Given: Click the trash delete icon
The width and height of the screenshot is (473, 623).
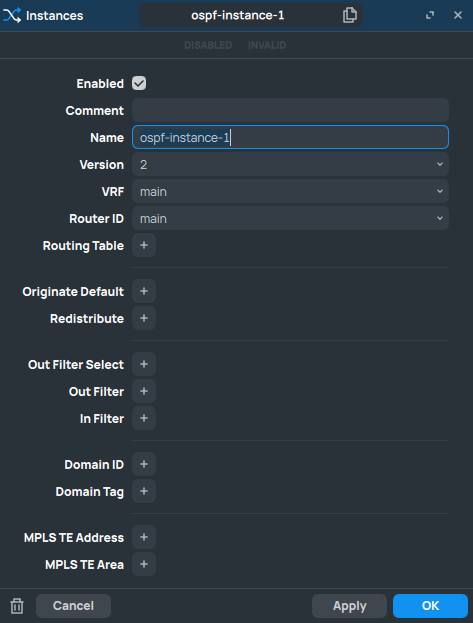Looking at the screenshot, I should point(17,606).
